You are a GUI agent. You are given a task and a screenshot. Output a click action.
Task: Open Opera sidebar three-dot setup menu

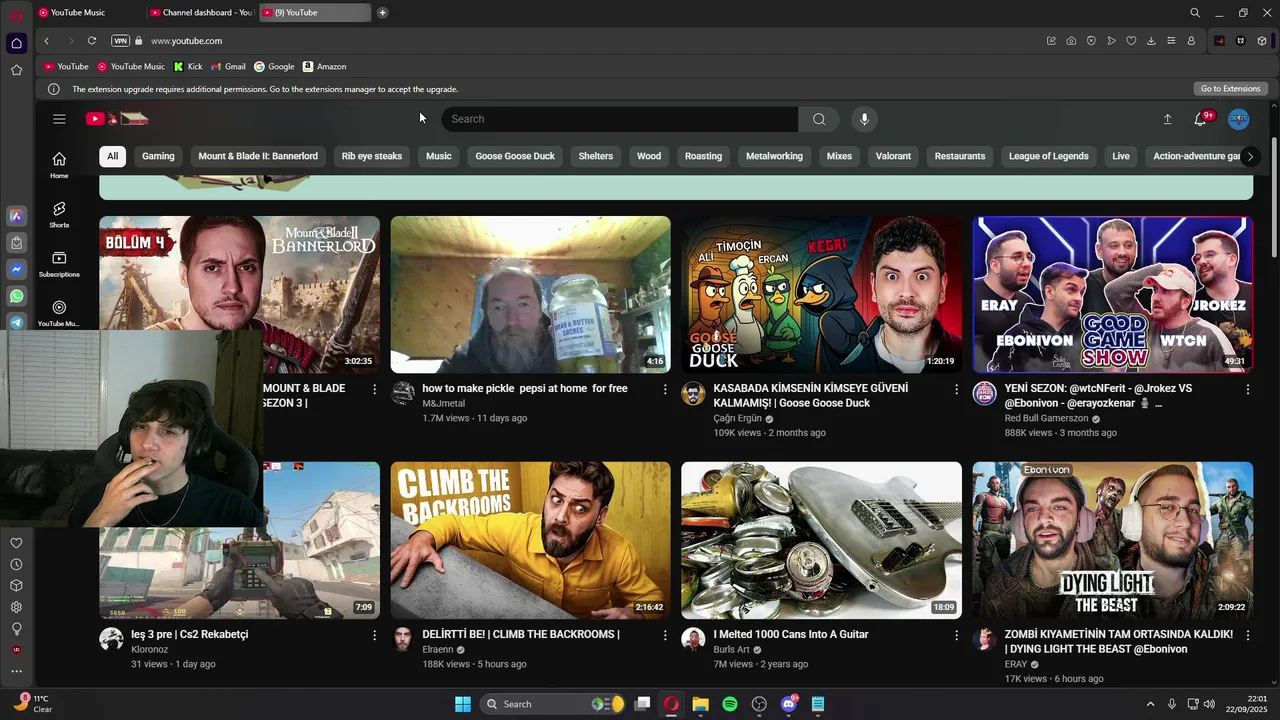click(x=16, y=671)
